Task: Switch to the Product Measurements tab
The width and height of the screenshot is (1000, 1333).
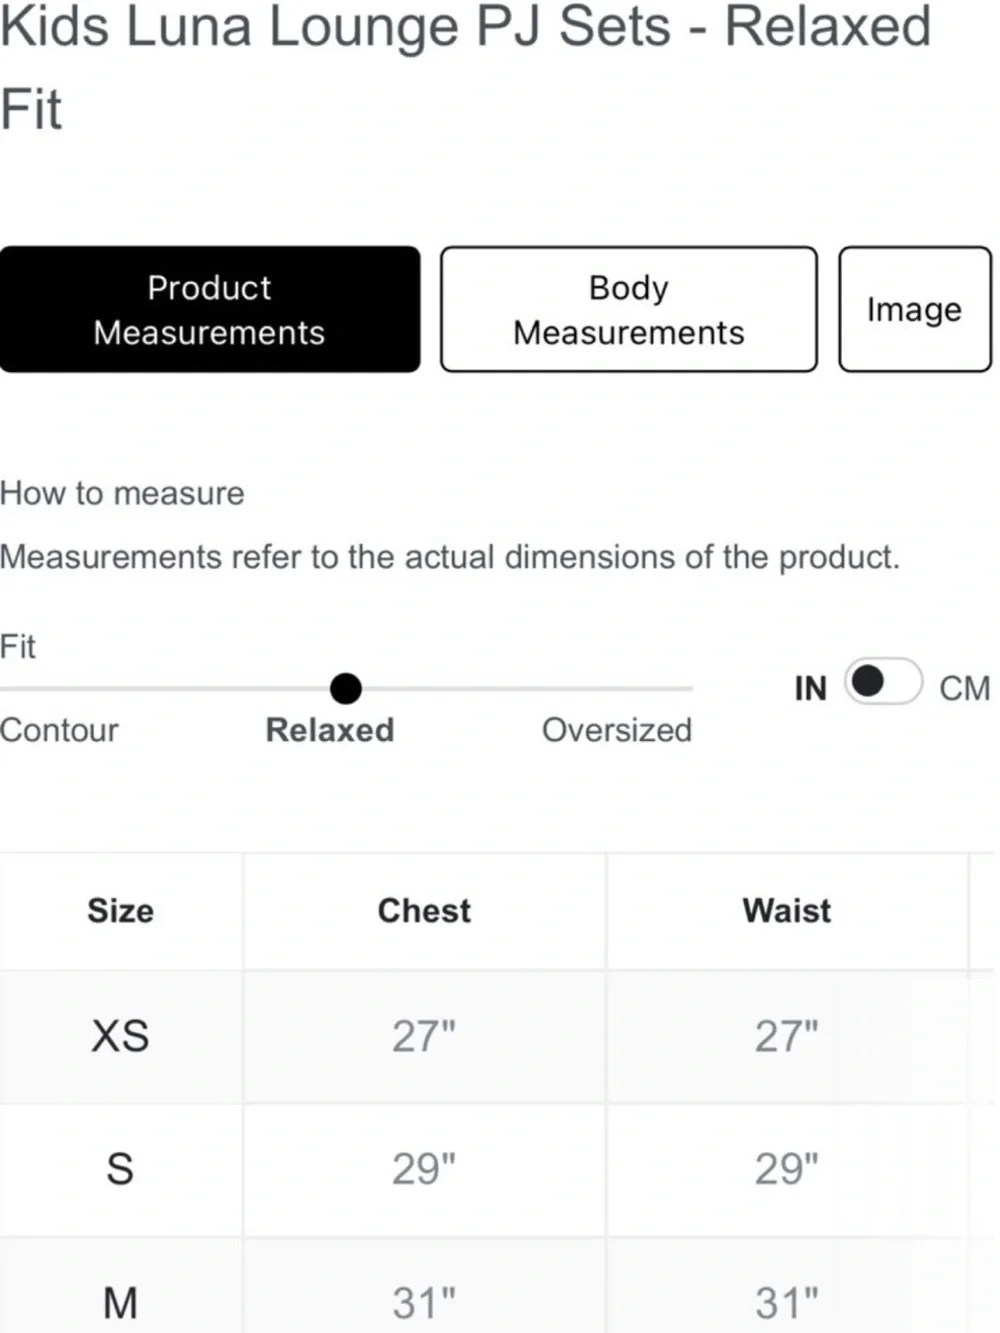Action: (210, 310)
